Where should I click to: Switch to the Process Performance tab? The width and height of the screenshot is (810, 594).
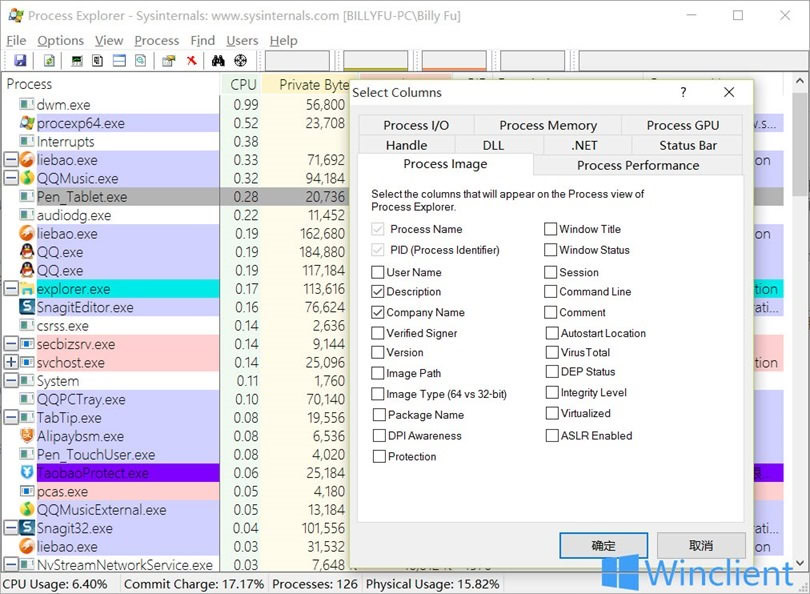(x=638, y=165)
